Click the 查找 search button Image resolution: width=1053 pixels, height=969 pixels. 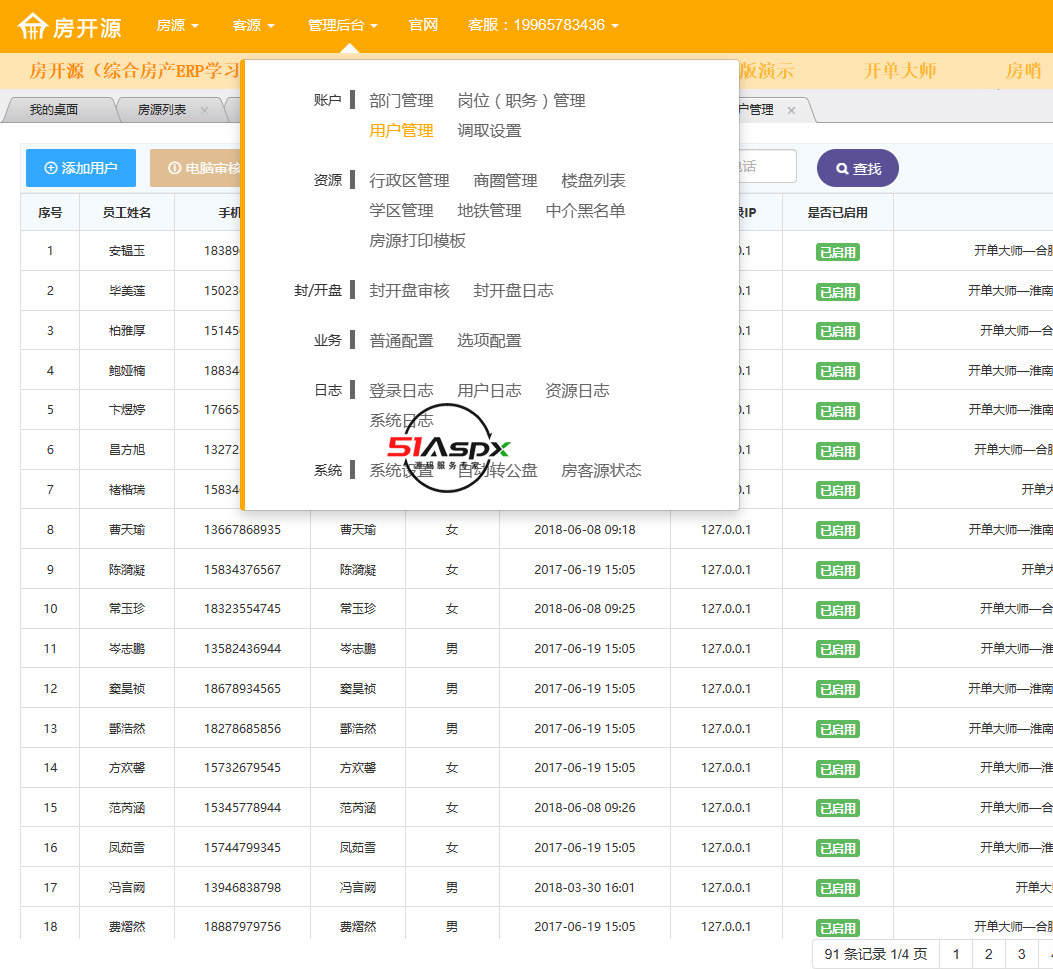(x=857, y=169)
